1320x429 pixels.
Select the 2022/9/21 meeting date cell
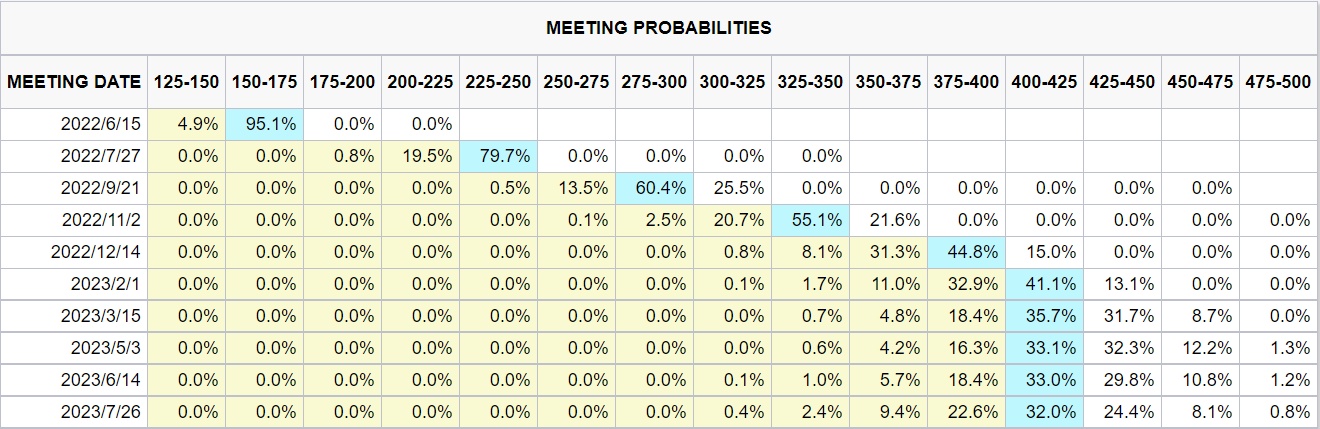pos(98,188)
